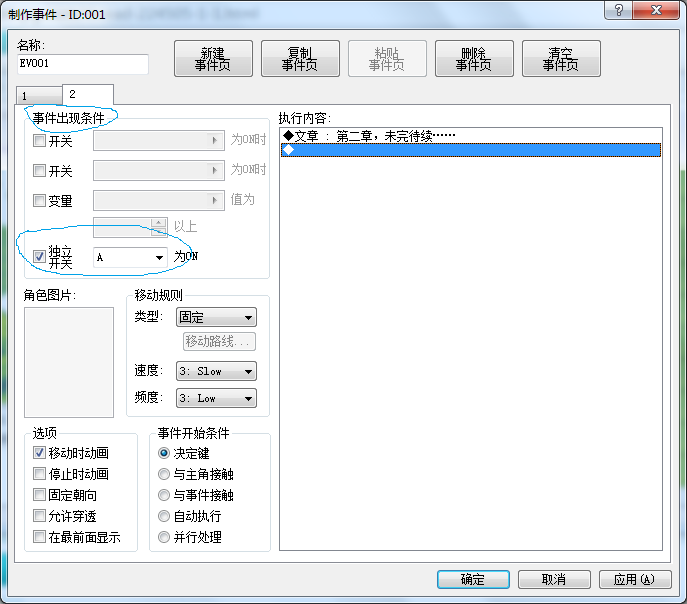Image resolution: width=687 pixels, height=604 pixels.
Task: Select the 文章：第二章，未完待续 command line
Action: tap(471, 136)
